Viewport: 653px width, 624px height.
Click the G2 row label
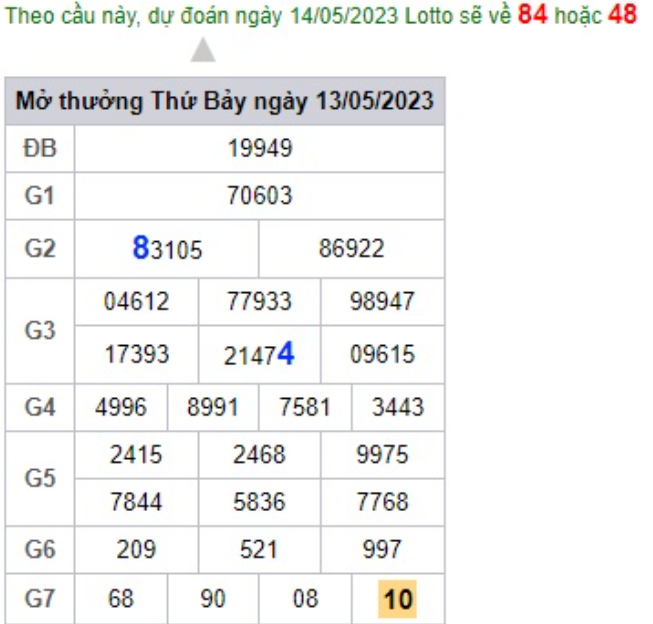pos(40,248)
